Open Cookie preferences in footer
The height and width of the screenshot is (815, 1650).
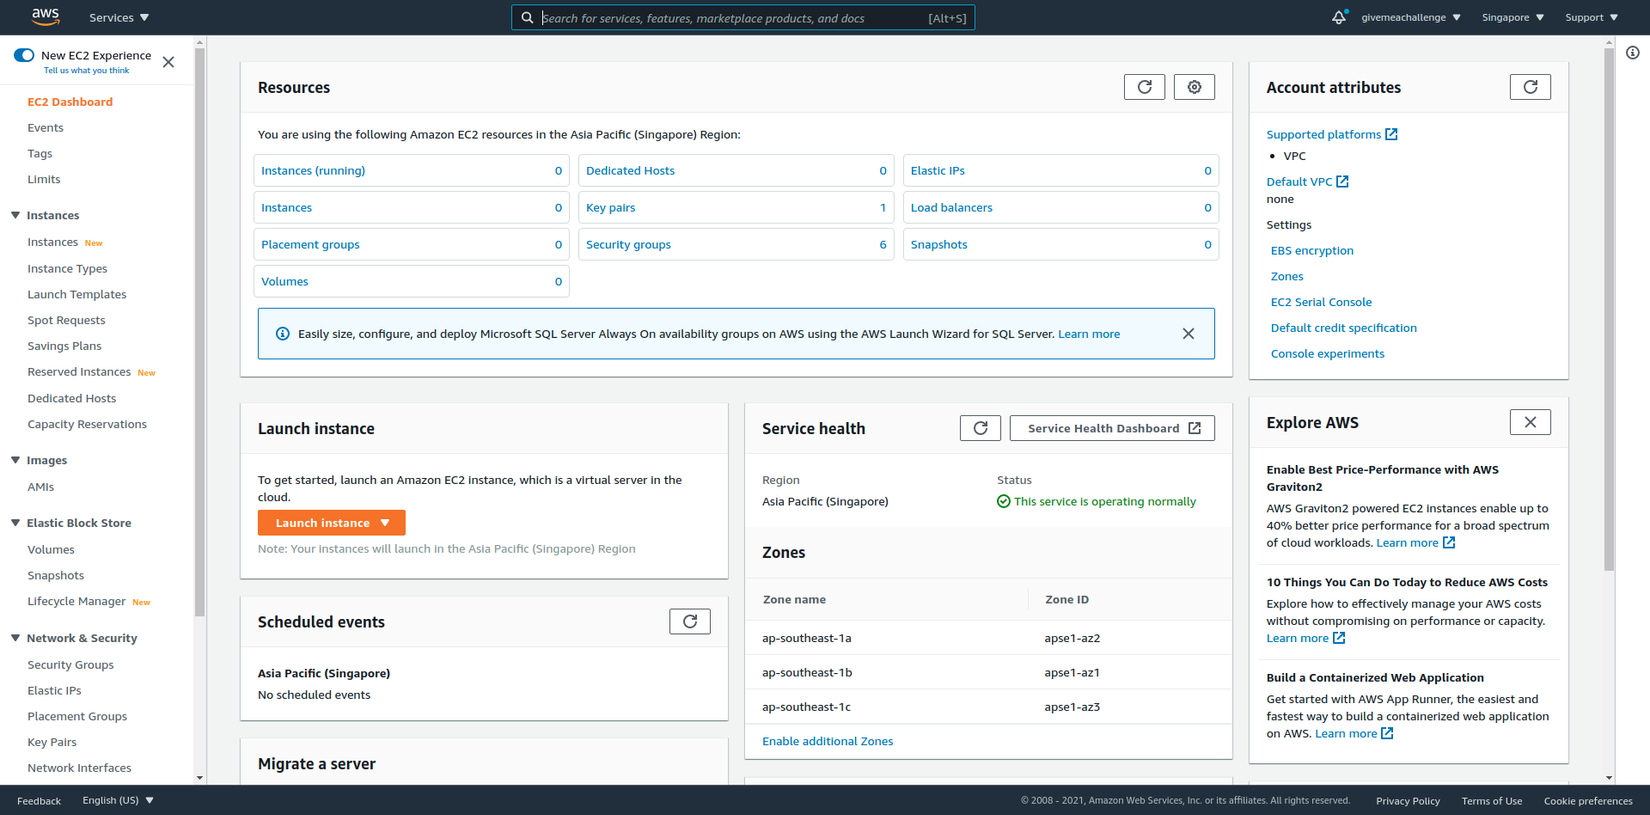point(1588,801)
